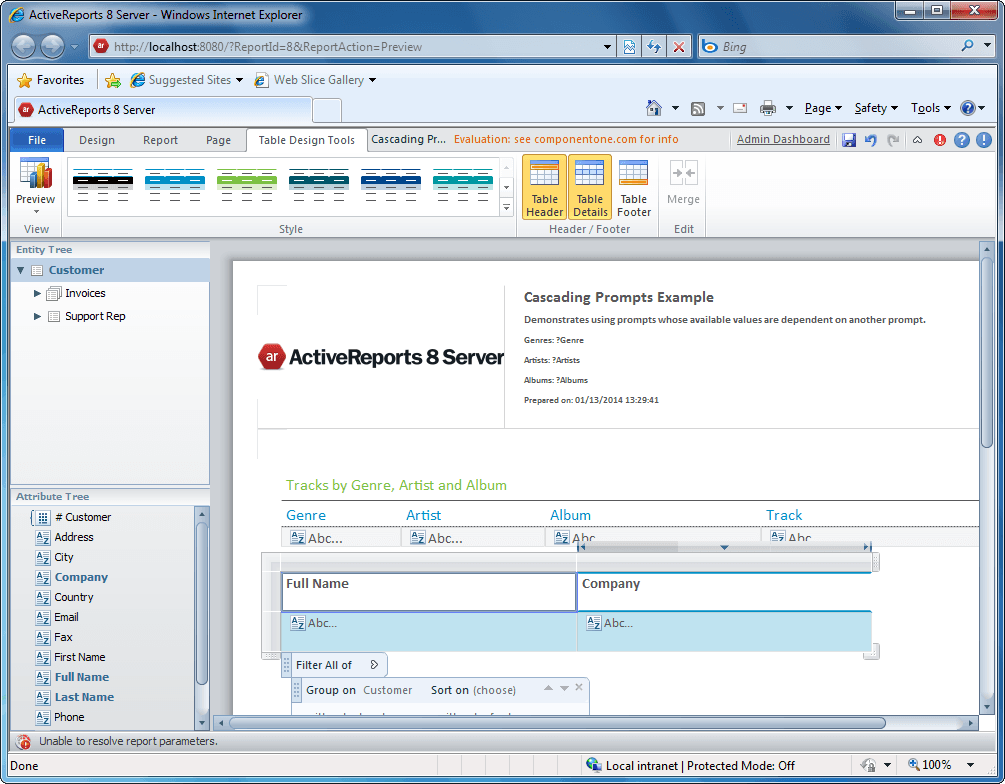Switch to the Report tab
Viewport: 1005px width, 784px height.
(160, 140)
